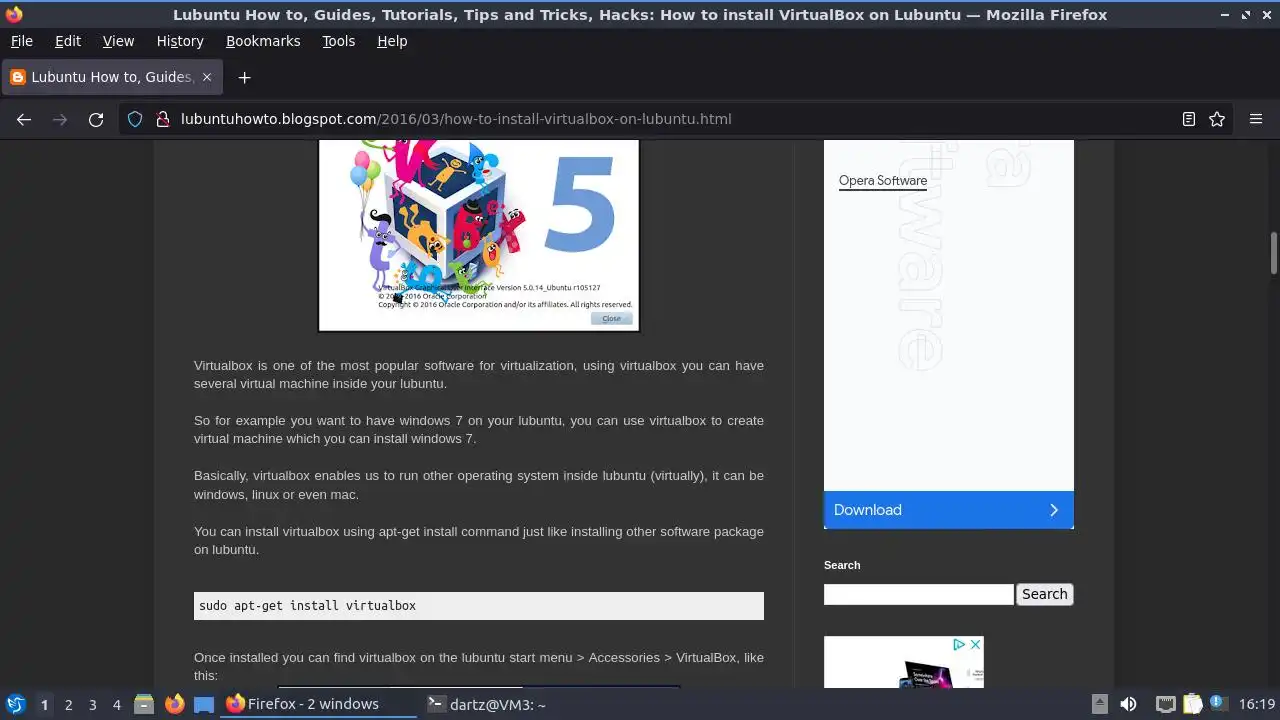Click the Firefox logo in title bar
This screenshot has height=720, width=1280.
tap(14, 15)
